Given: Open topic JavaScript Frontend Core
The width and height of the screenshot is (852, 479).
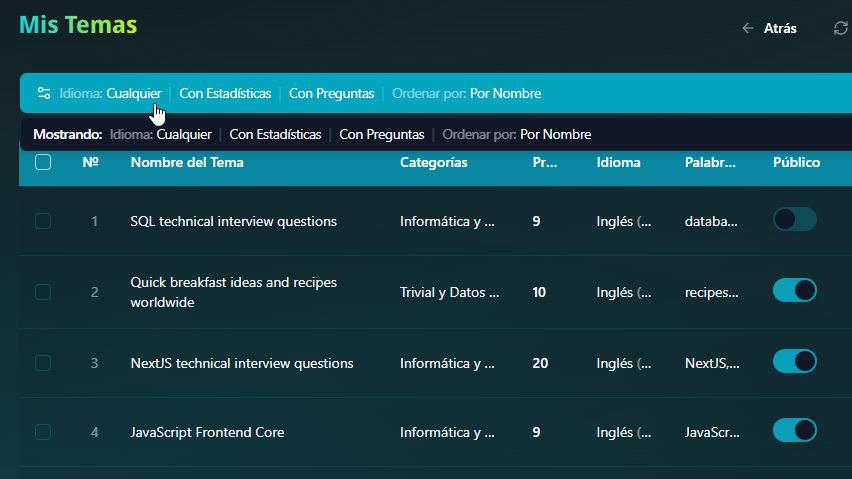Looking at the screenshot, I should coord(207,432).
